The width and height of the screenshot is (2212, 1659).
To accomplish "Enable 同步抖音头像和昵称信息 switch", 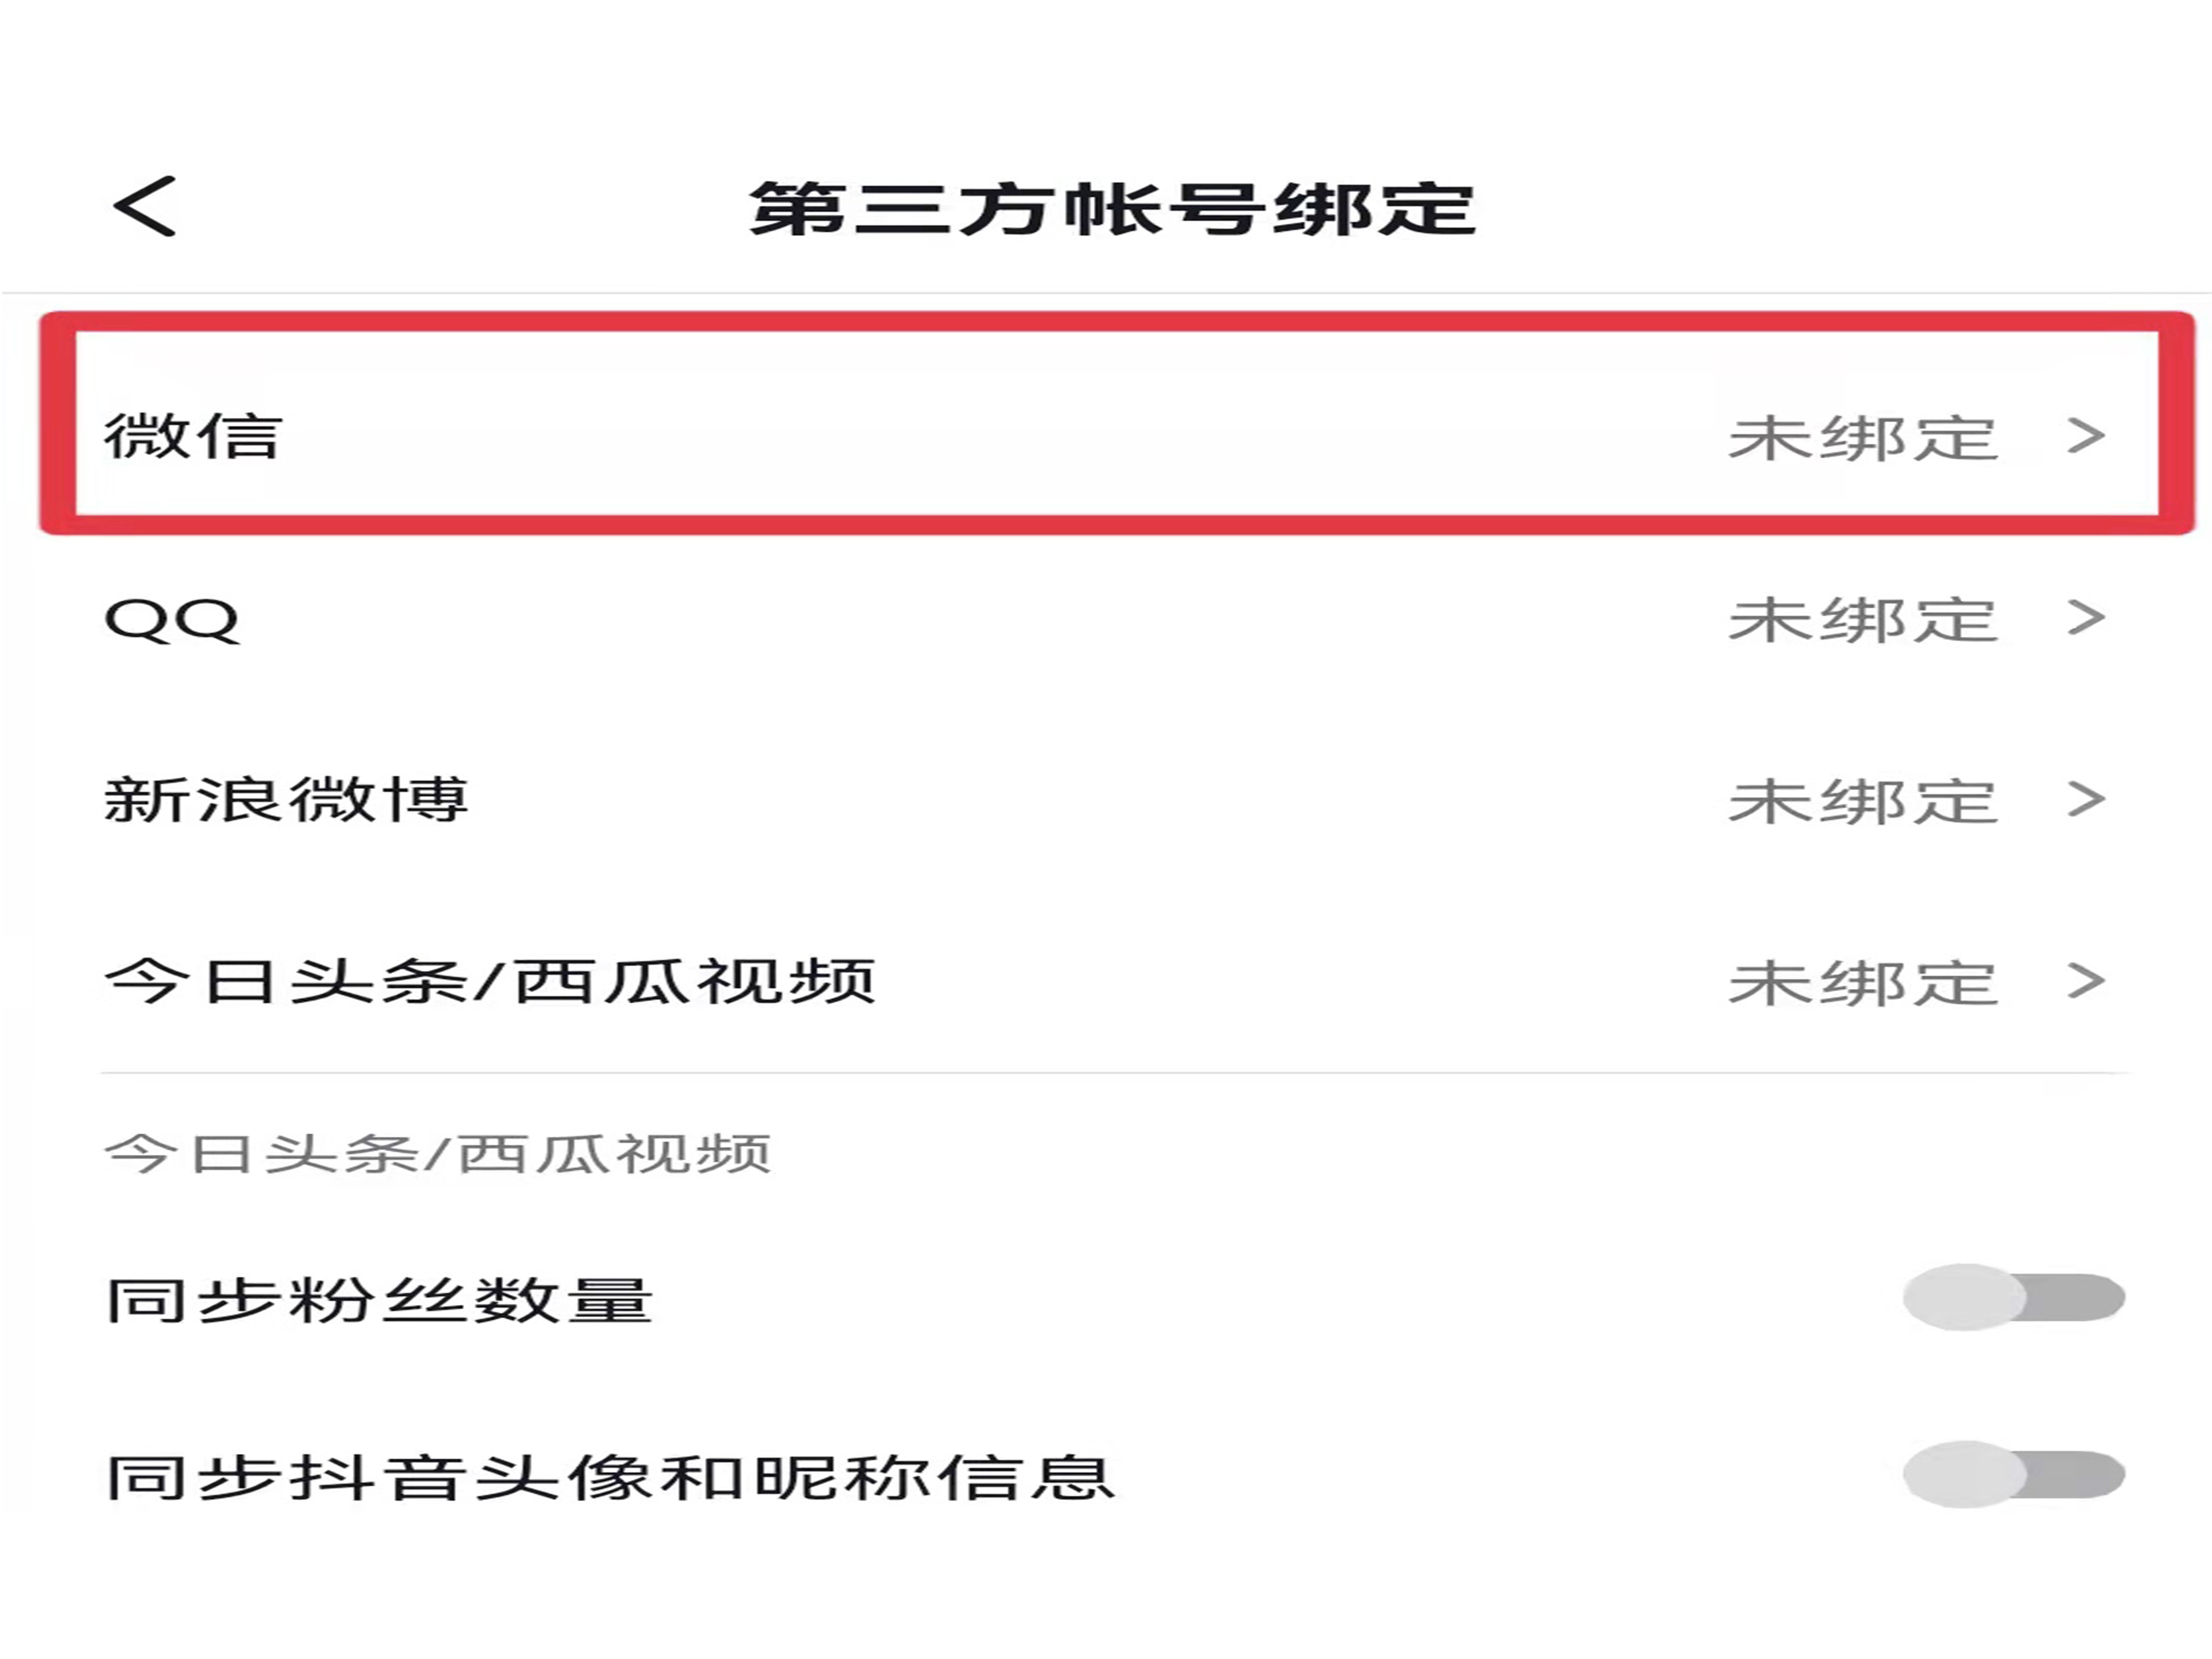I will click(x=2013, y=1475).
